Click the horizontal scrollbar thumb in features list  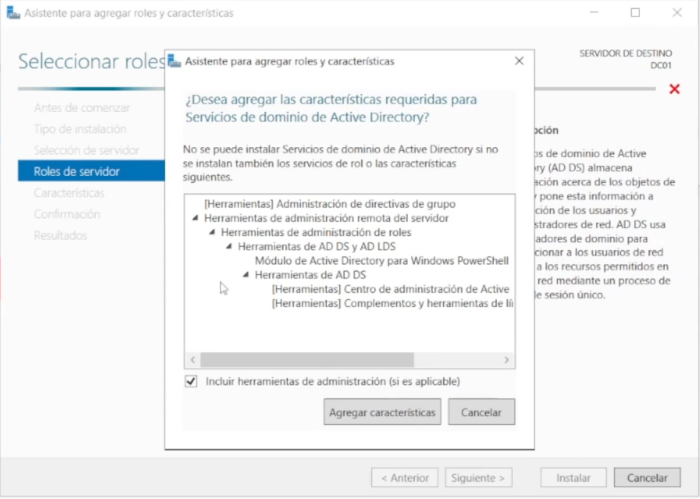click(x=307, y=360)
